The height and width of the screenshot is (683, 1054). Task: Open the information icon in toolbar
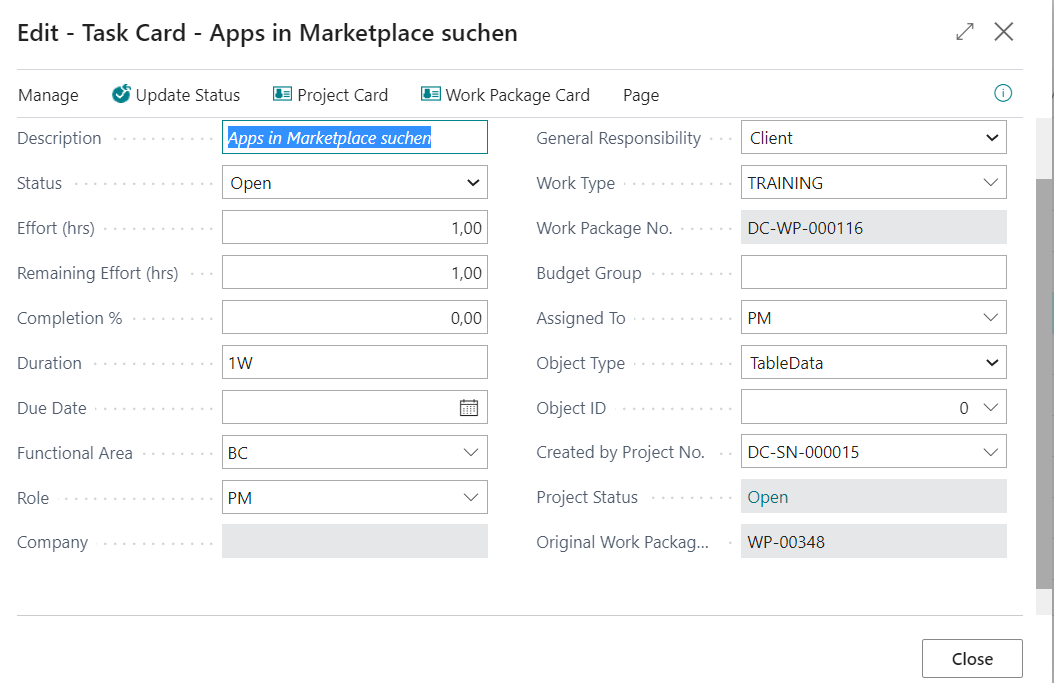(1003, 93)
